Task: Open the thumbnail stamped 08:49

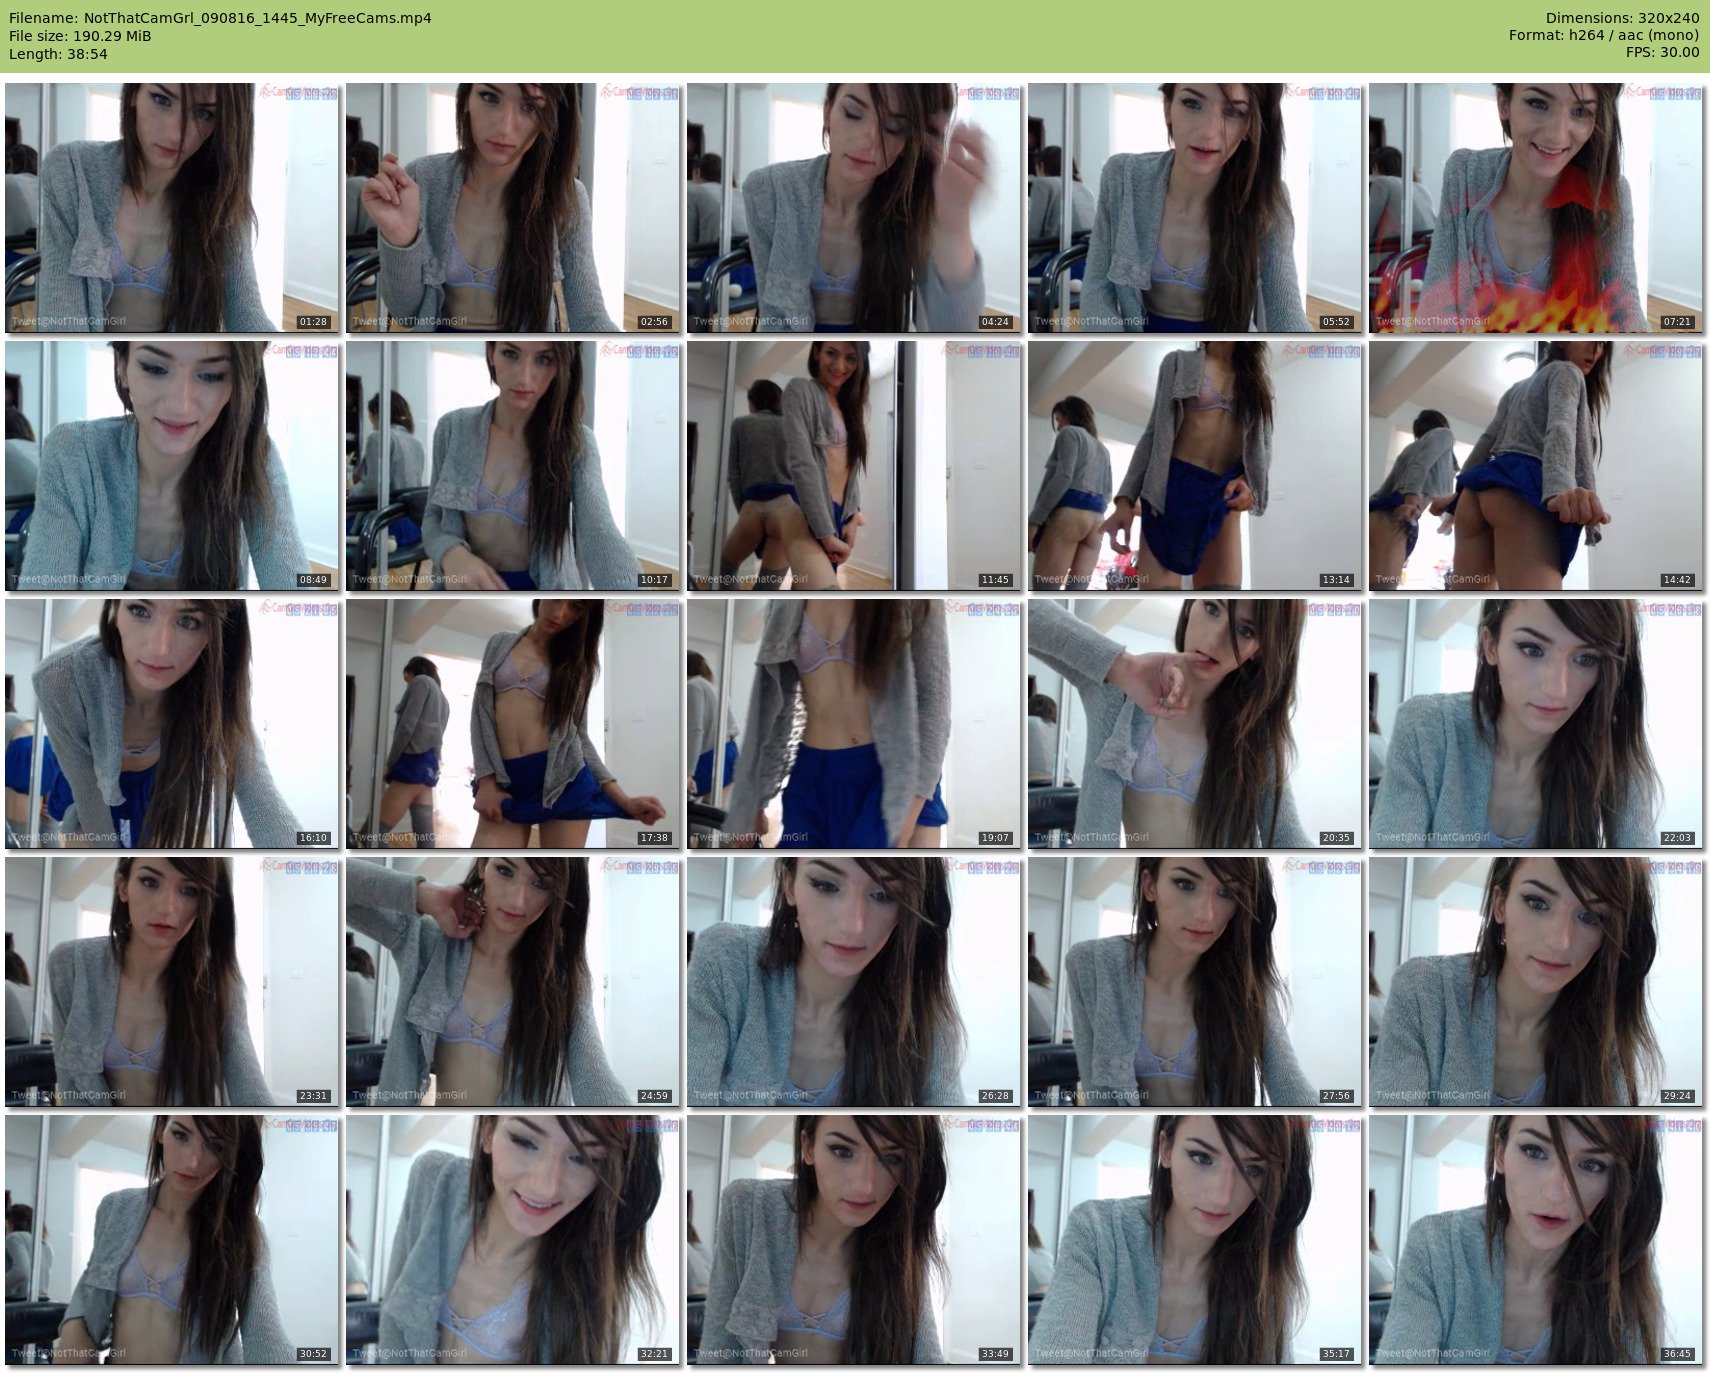Action: pos(172,466)
